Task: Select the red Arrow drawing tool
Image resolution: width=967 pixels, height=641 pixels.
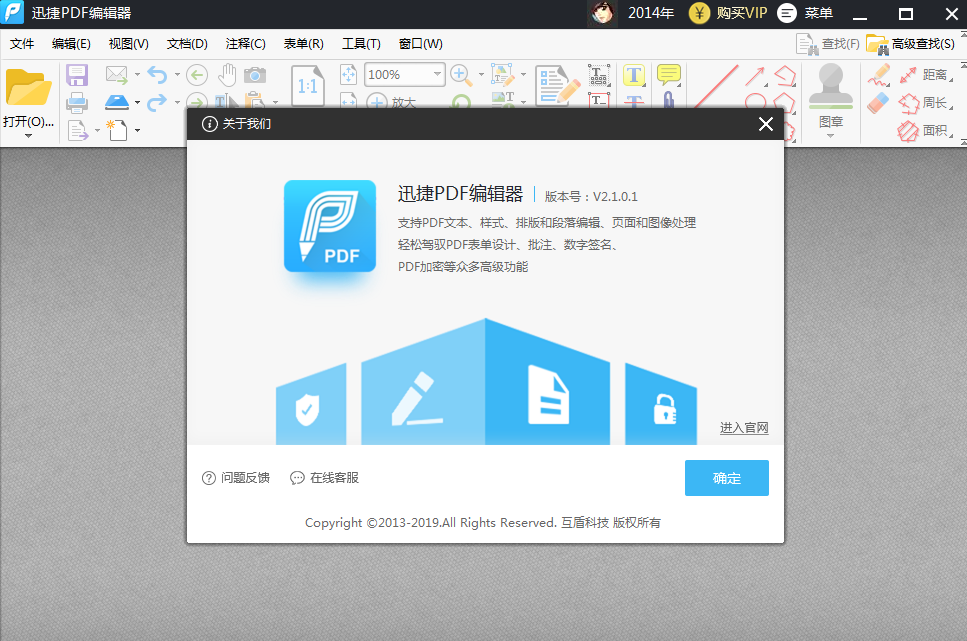Action: (755, 76)
